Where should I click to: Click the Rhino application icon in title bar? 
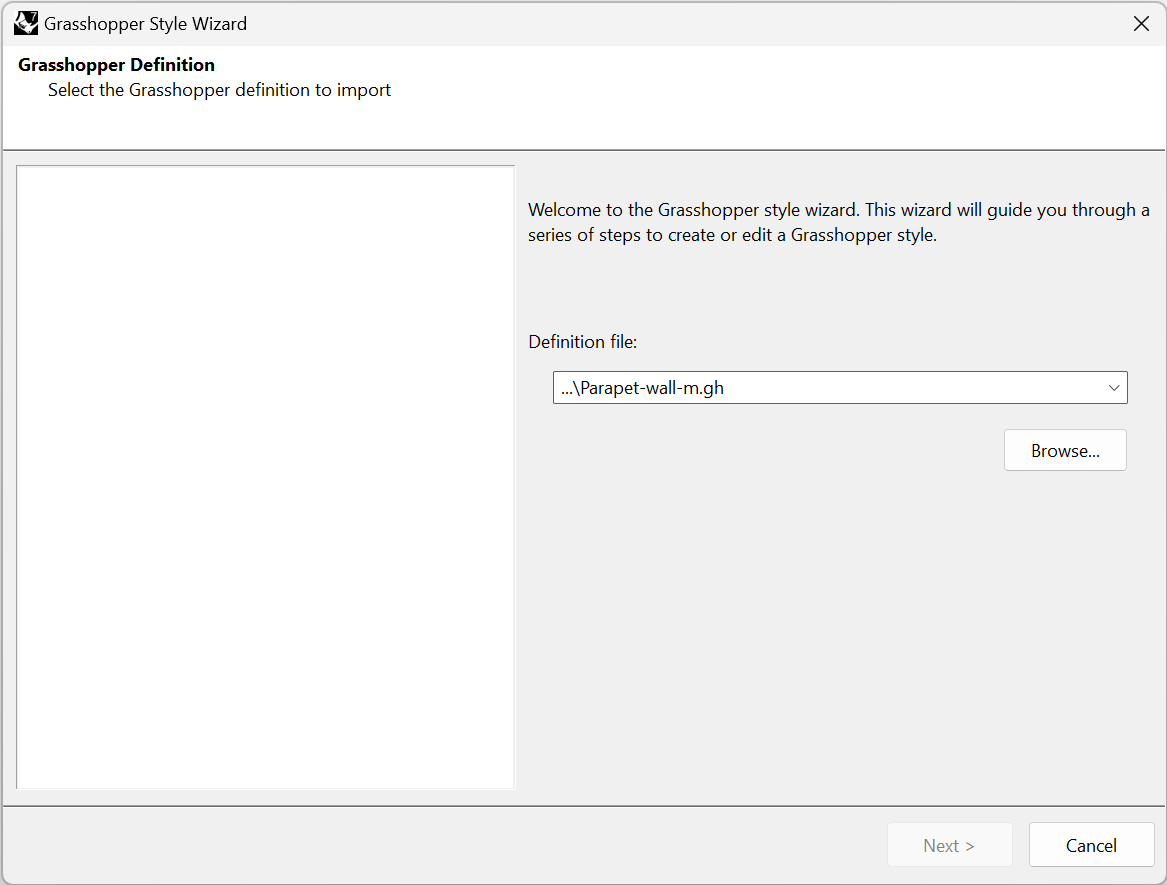click(26, 24)
